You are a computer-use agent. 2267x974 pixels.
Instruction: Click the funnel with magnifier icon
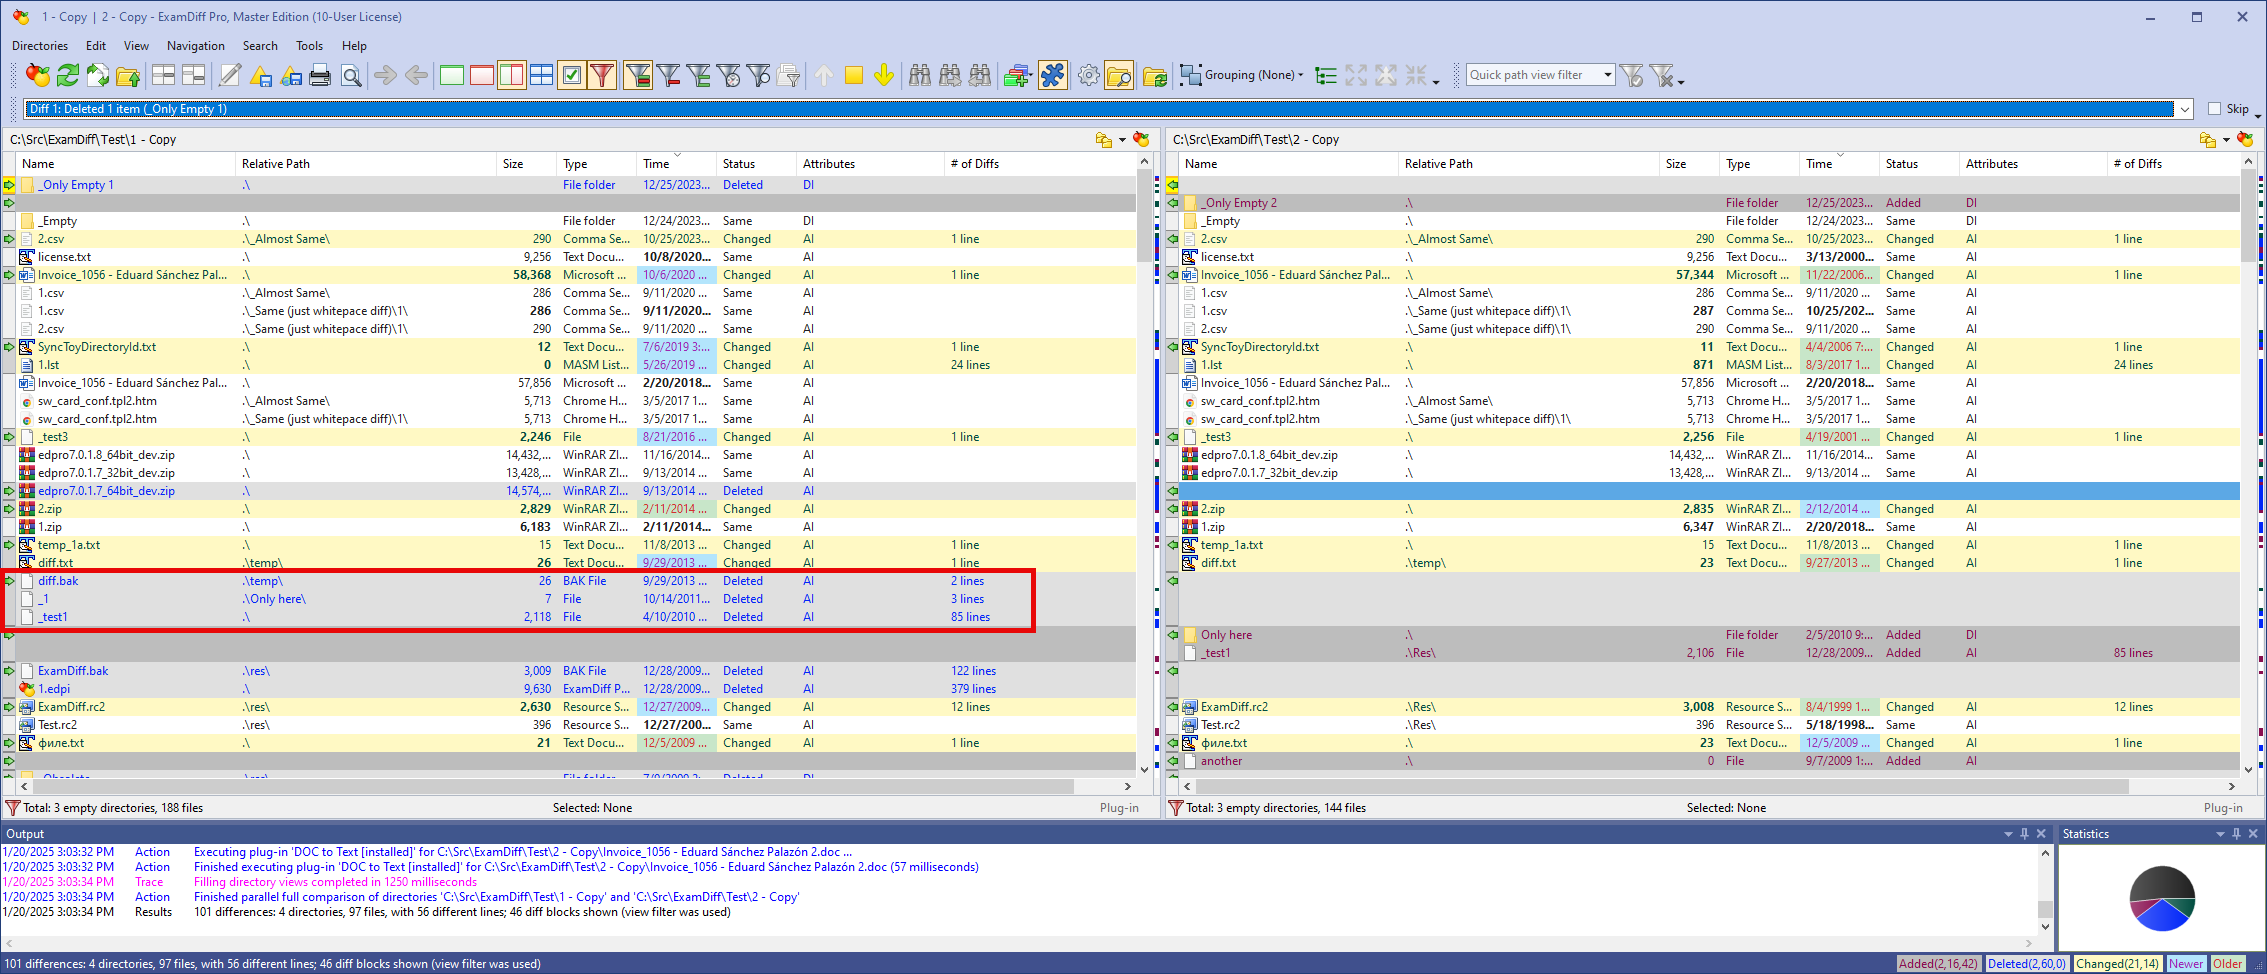pos(759,75)
